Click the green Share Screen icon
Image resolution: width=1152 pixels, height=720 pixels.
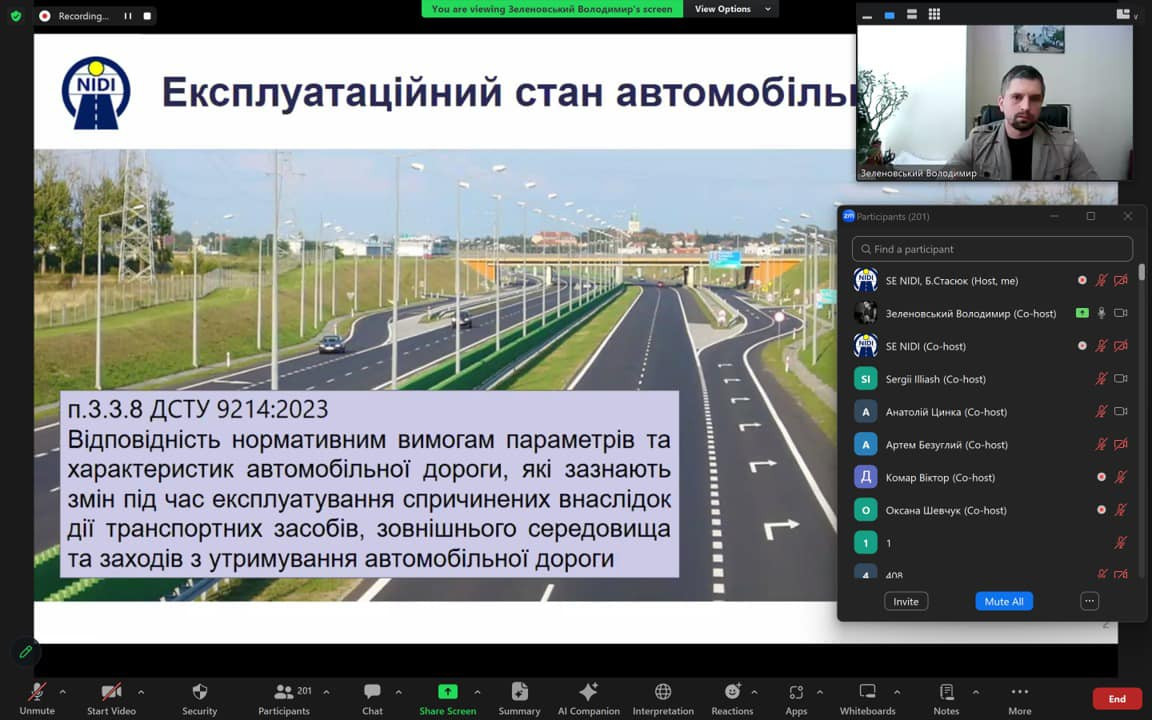(447, 692)
